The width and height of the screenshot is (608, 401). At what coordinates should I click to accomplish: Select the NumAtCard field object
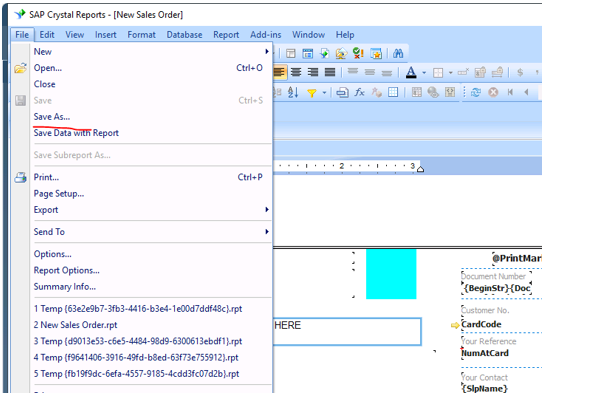coord(485,353)
